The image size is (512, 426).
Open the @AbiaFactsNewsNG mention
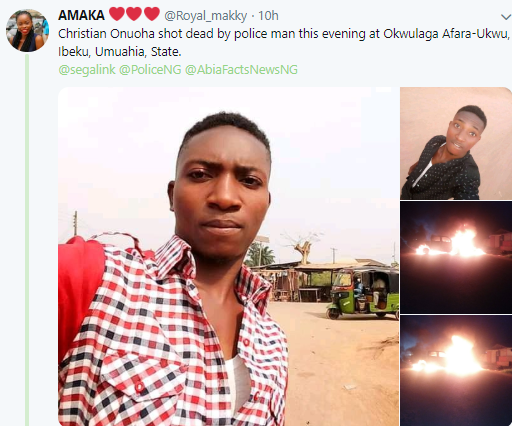coord(241,70)
